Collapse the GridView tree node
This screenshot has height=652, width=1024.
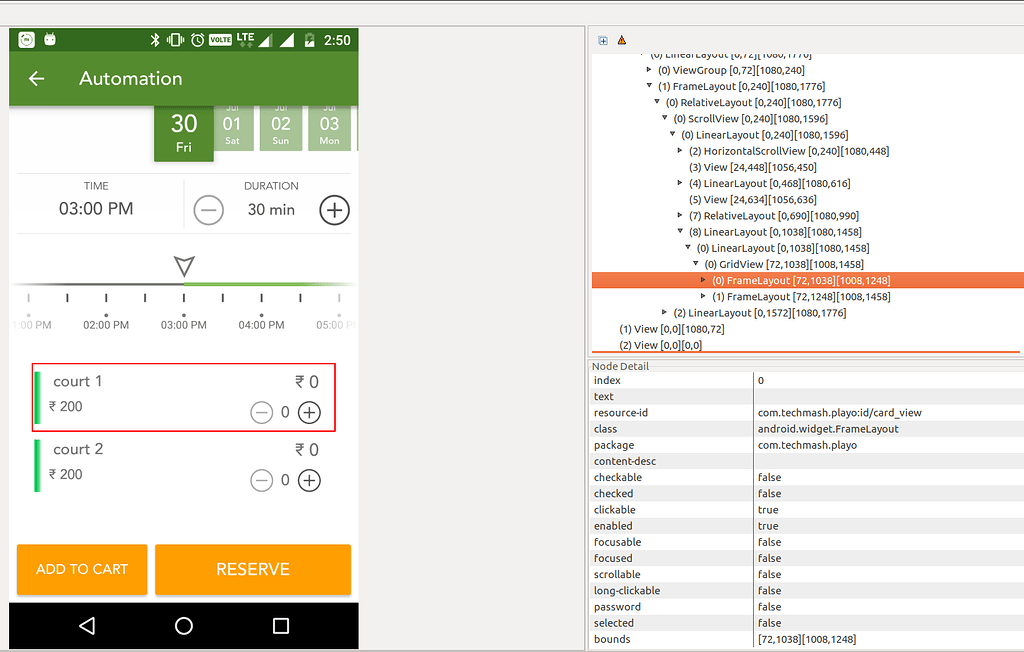[x=696, y=264]
